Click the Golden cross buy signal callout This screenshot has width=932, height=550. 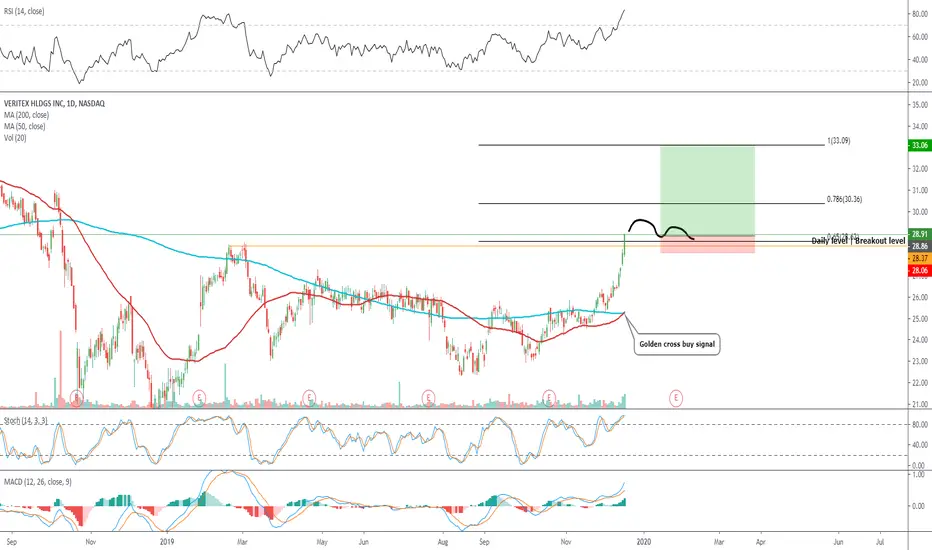point(677,344)
